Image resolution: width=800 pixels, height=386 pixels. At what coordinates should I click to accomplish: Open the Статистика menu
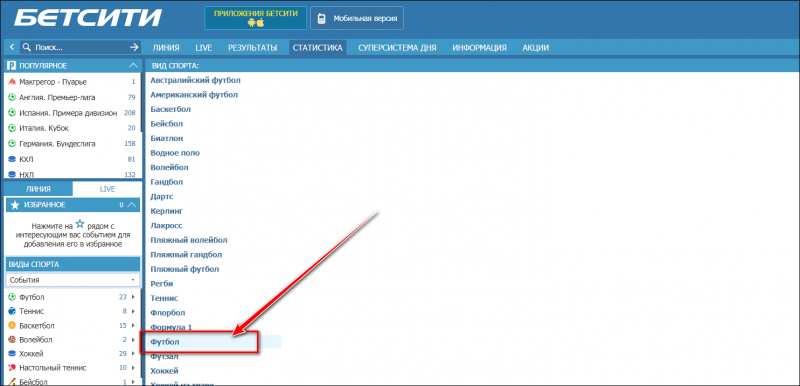pyautogui.click(x=317, y=48)
